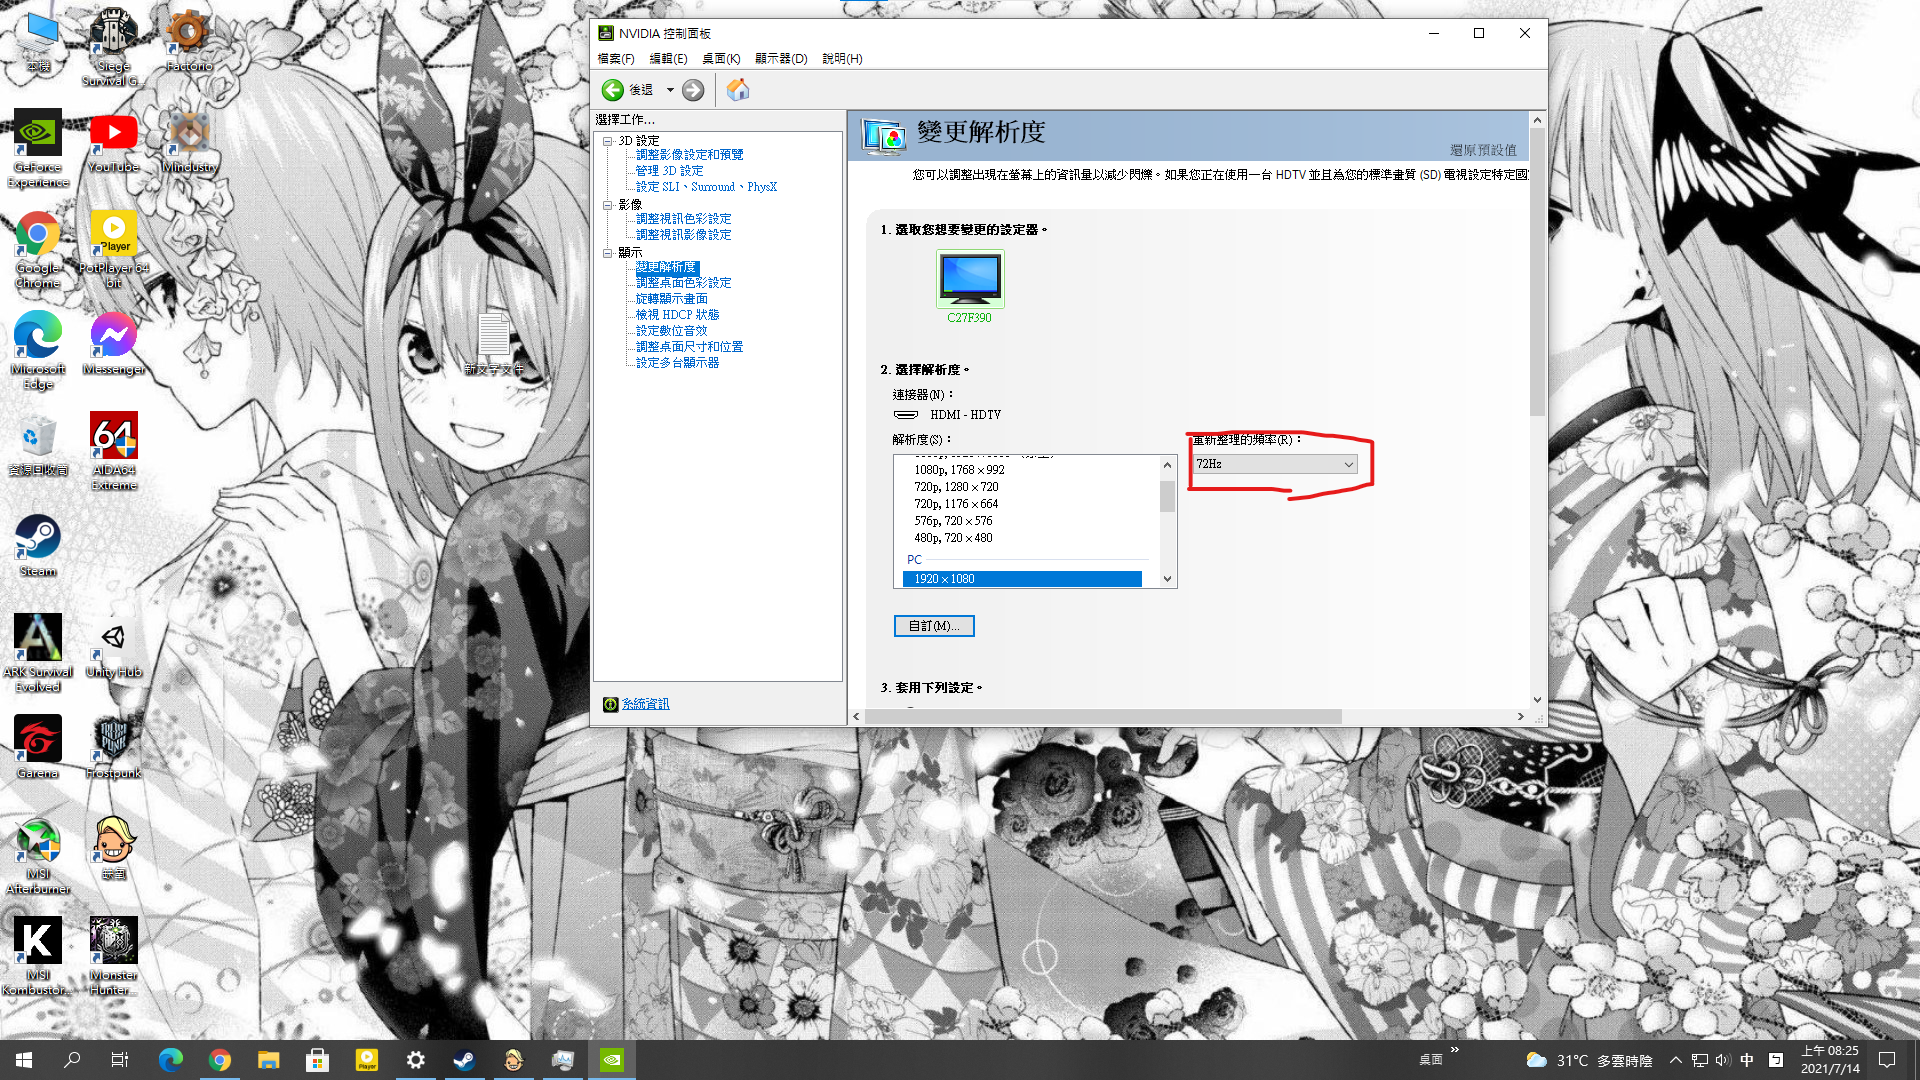The height and width of the screenshot is (1080, 1920).
Task: Collapse the 顯示 tree node
Action: pyautogui.click(x=607, y=253)
